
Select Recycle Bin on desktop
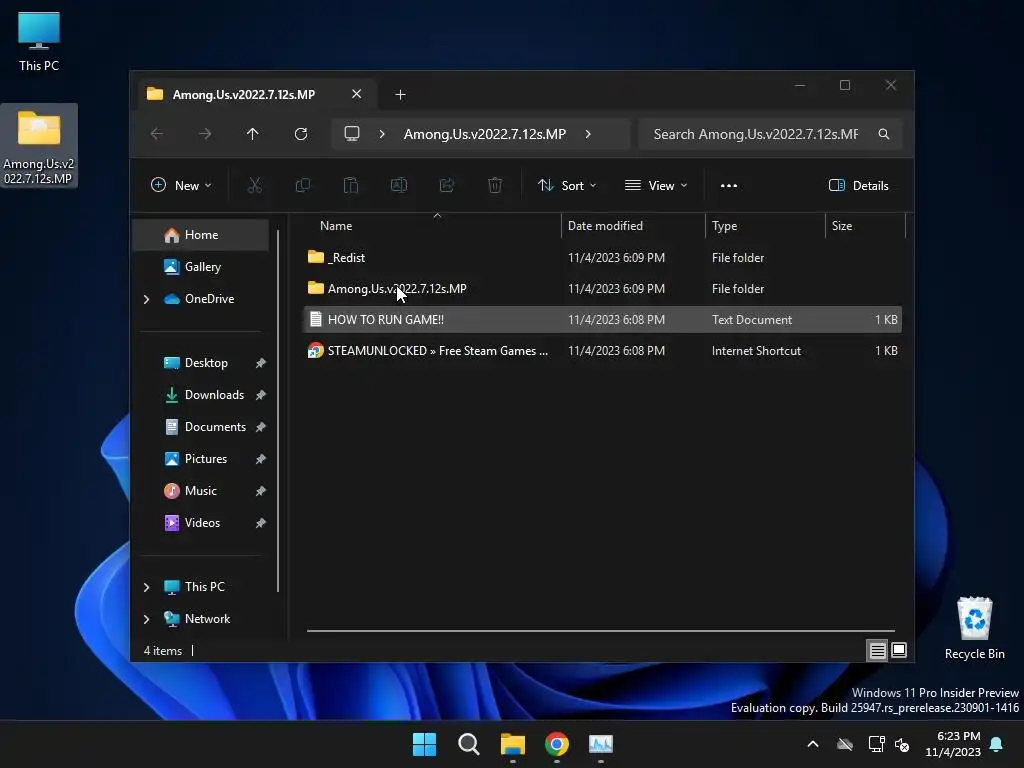pos(974,629)
